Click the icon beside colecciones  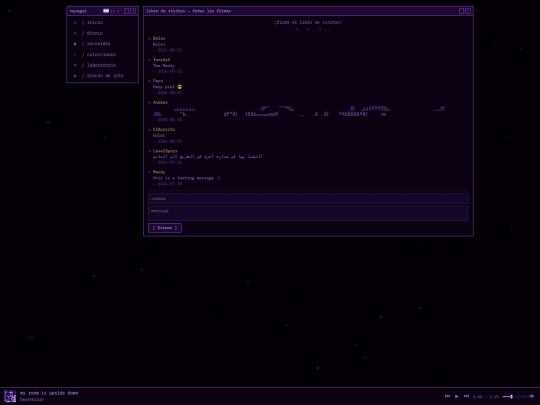pos(75,55)
